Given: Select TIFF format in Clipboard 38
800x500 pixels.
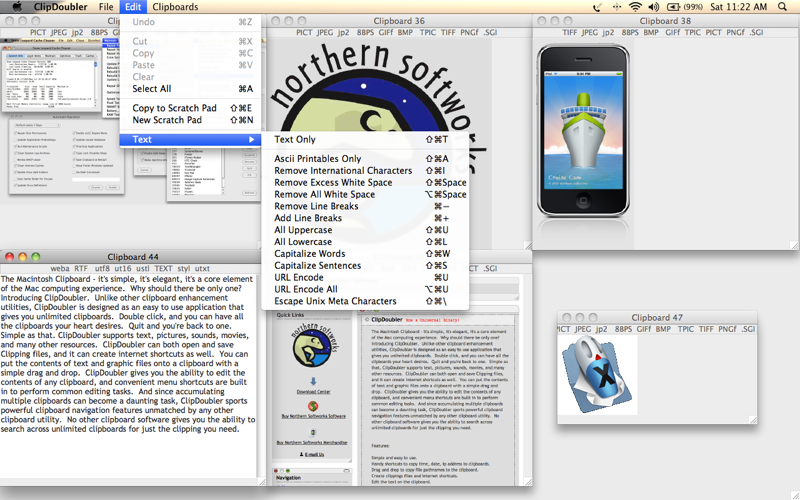Looking at the screenshot, I should point(569,32).
